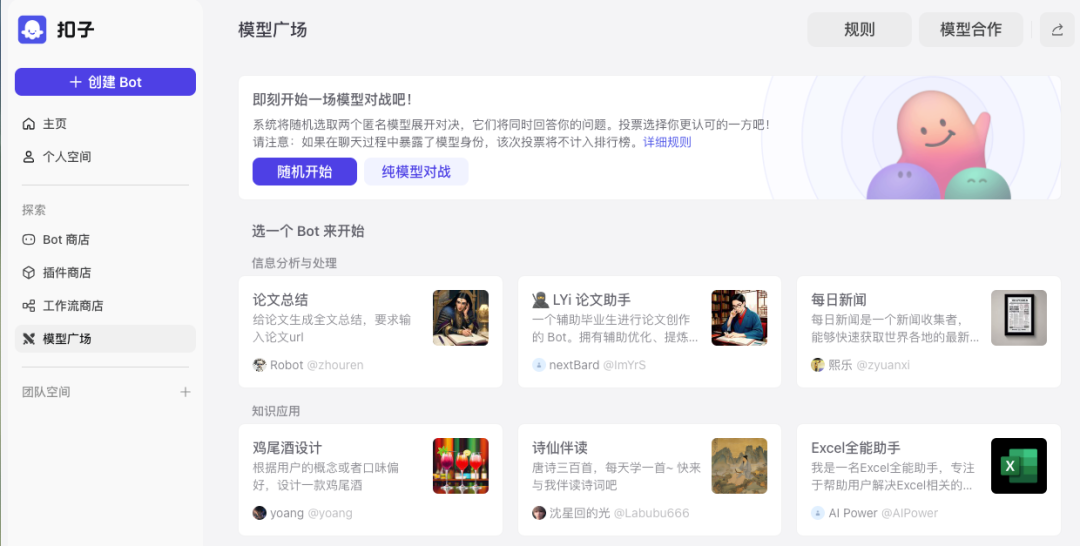Click the 个人空间 person icon
Image resolution: width=1080 pixels, height=546 pixels.
[x=28, y=157]
